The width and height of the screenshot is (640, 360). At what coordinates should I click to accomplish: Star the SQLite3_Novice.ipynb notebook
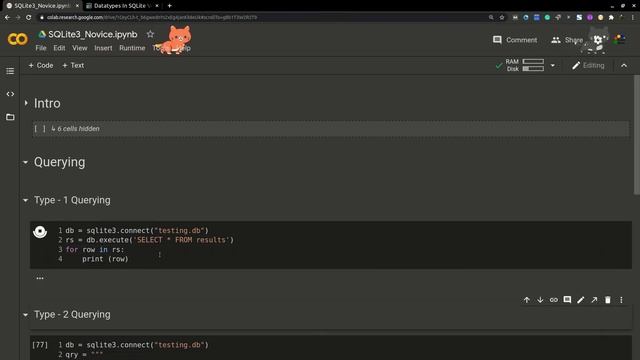click(150, 34)
